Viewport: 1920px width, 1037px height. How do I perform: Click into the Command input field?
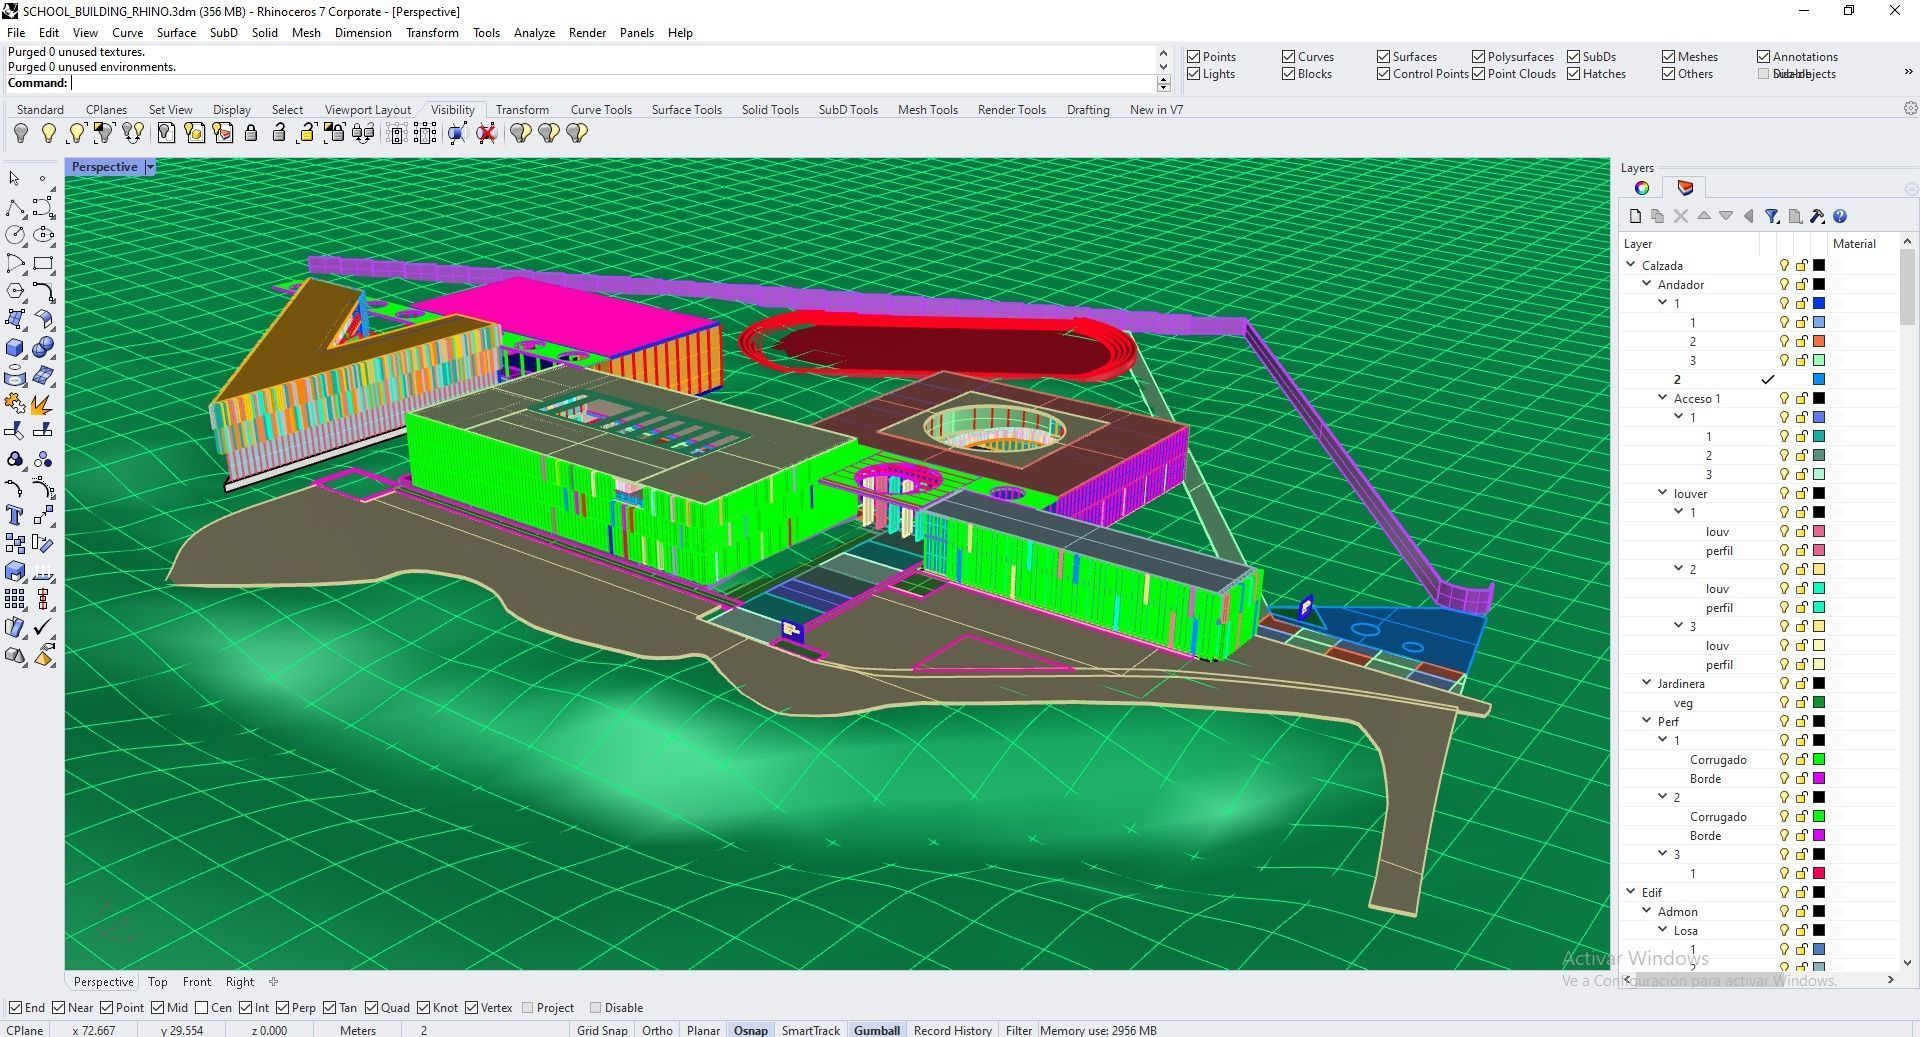tap(612, 83)
